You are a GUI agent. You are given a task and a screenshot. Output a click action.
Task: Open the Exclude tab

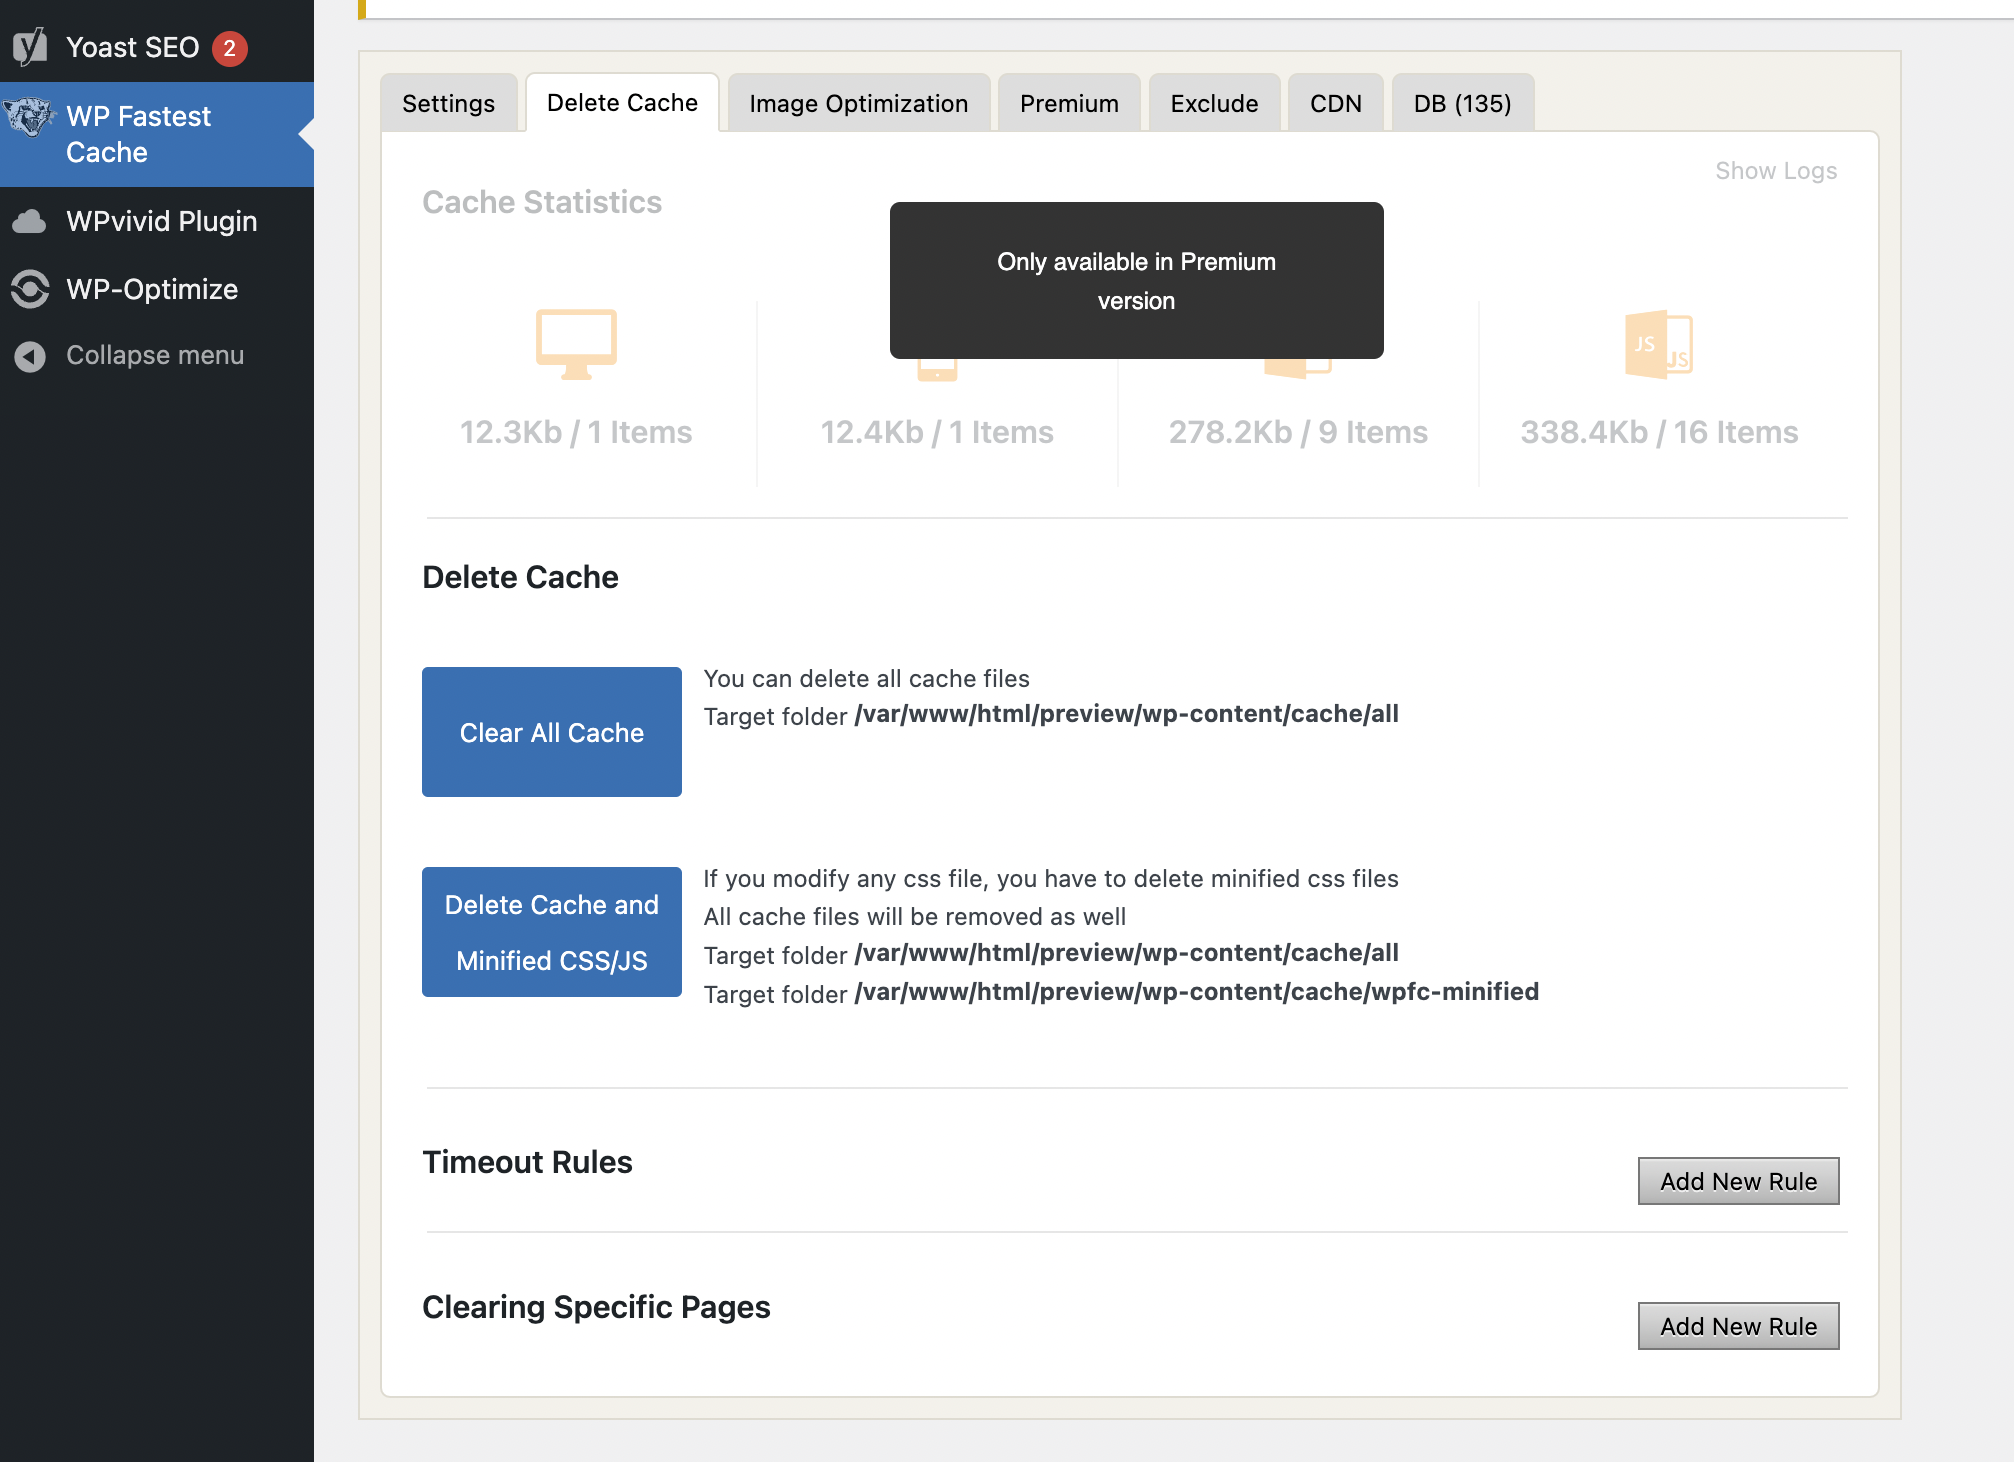pos(1214,103)
